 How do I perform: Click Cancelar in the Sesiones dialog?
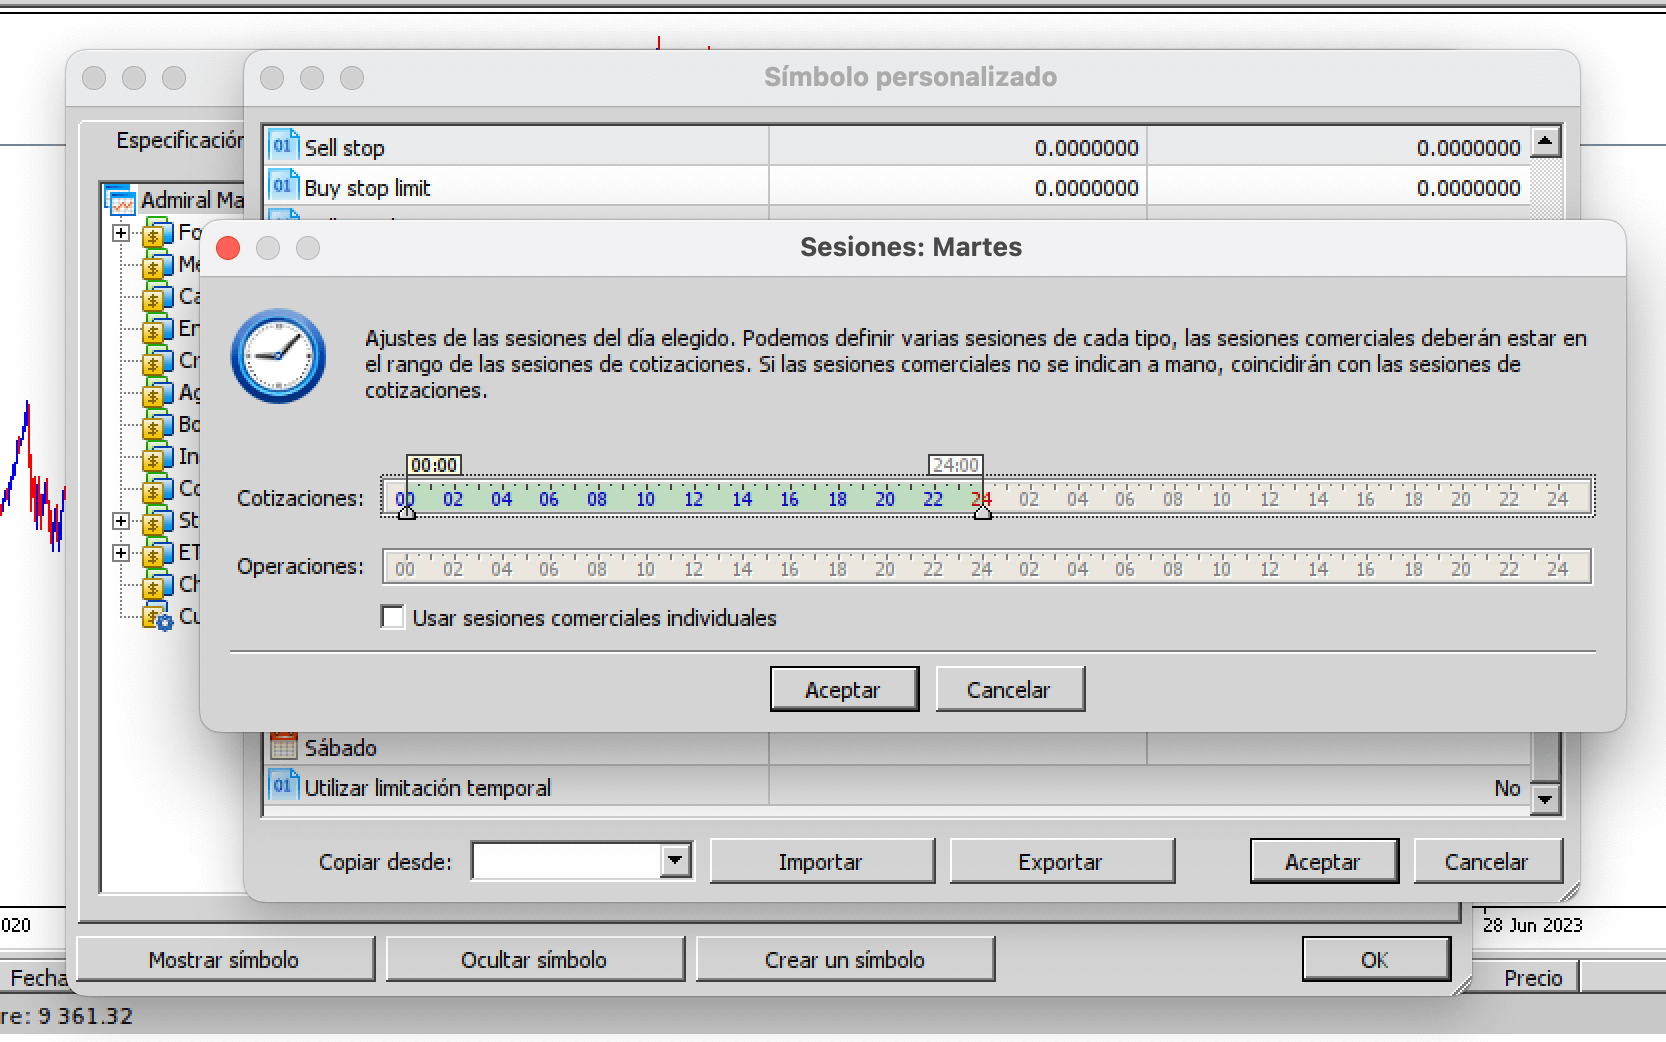(x=1009, y=689)
